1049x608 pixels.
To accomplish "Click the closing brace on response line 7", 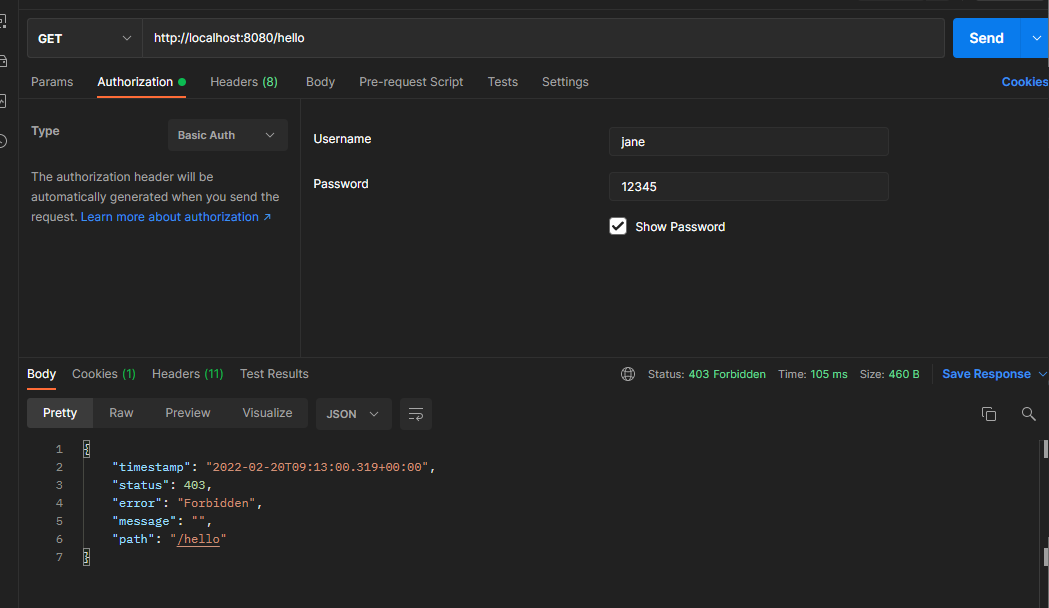I will [86, 557].
